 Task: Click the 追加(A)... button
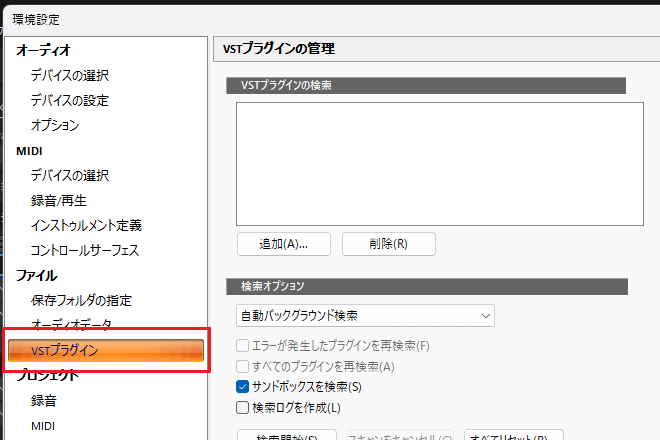[283, 243]
